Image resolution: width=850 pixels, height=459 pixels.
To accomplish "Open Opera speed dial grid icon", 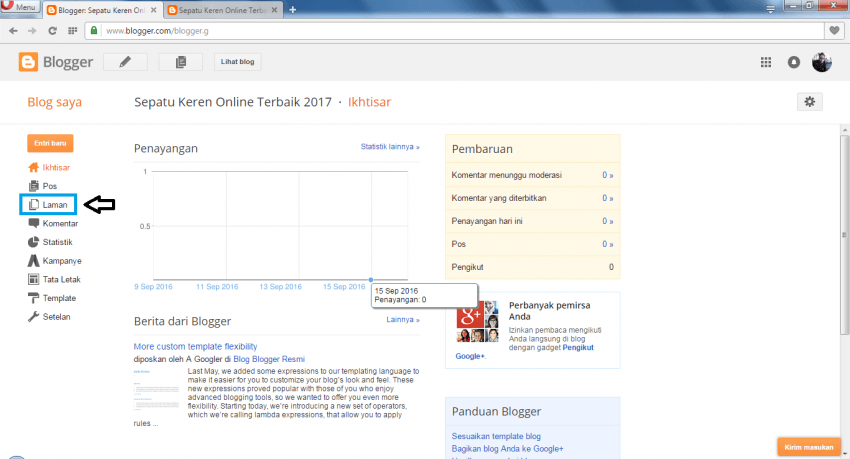I will pos(72,31).
